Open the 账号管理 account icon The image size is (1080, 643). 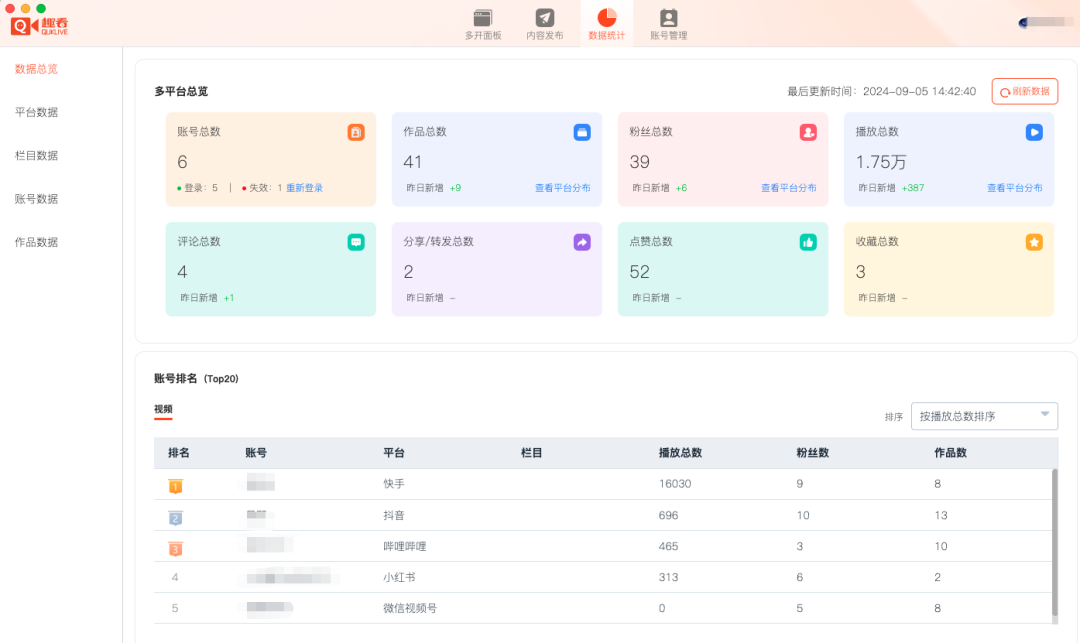tap(669, 18)
